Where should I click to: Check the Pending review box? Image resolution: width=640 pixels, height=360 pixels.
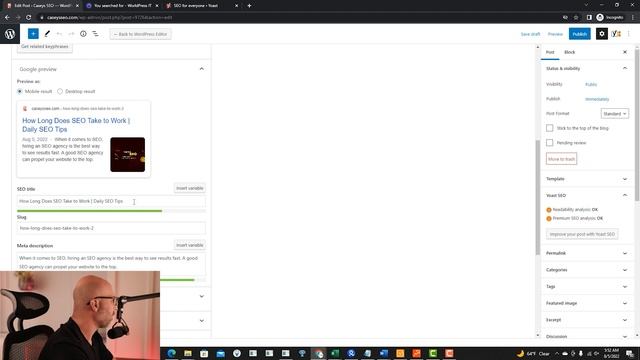click(x=549, y=143)
